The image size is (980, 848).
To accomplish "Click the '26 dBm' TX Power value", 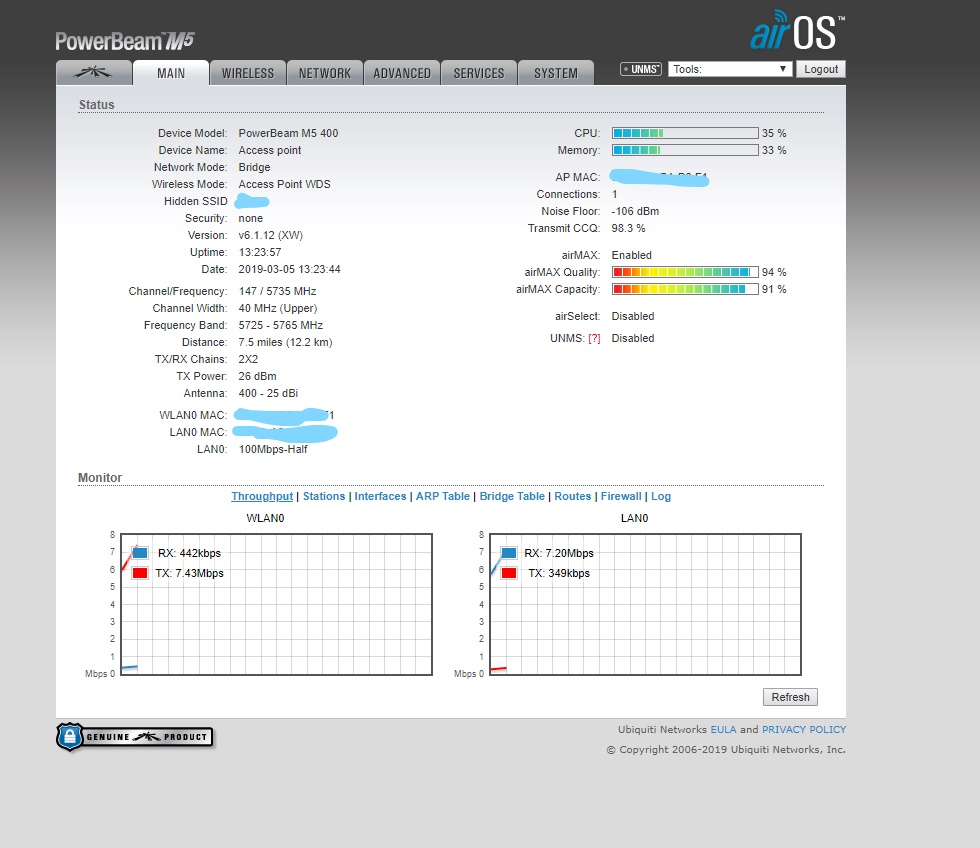I will pyautogui.click(x=258, y=376).
